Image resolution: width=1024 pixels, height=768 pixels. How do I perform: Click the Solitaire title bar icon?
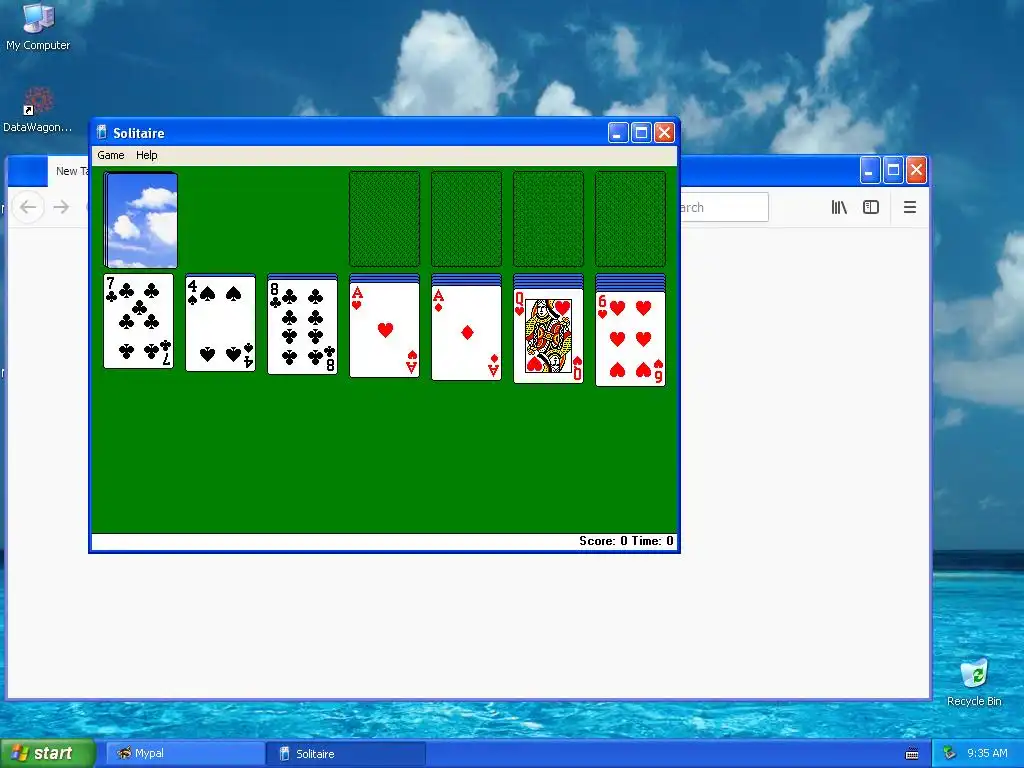click(x=101, y=133)
